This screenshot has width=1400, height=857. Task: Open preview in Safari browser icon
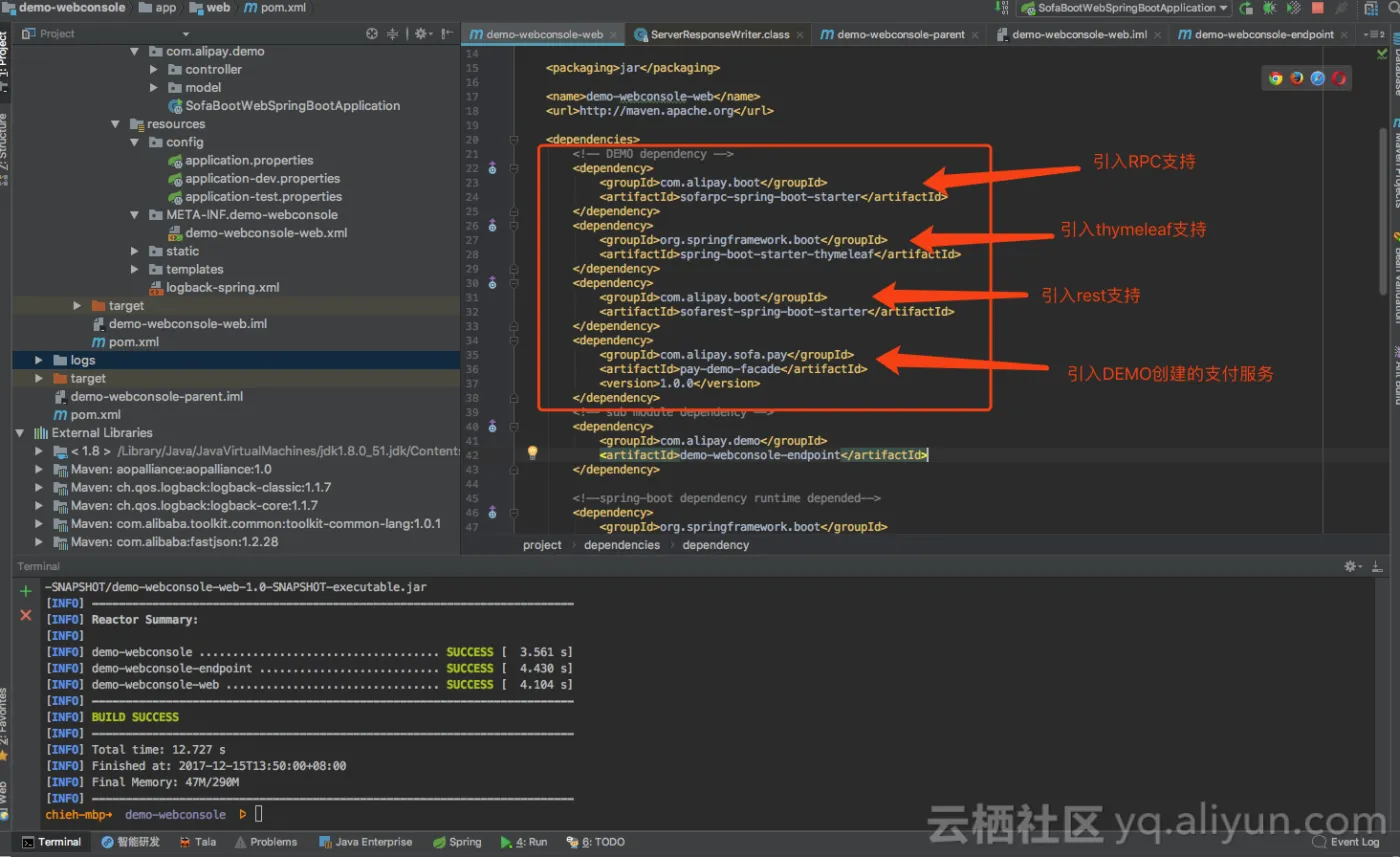coord(1318,78)
